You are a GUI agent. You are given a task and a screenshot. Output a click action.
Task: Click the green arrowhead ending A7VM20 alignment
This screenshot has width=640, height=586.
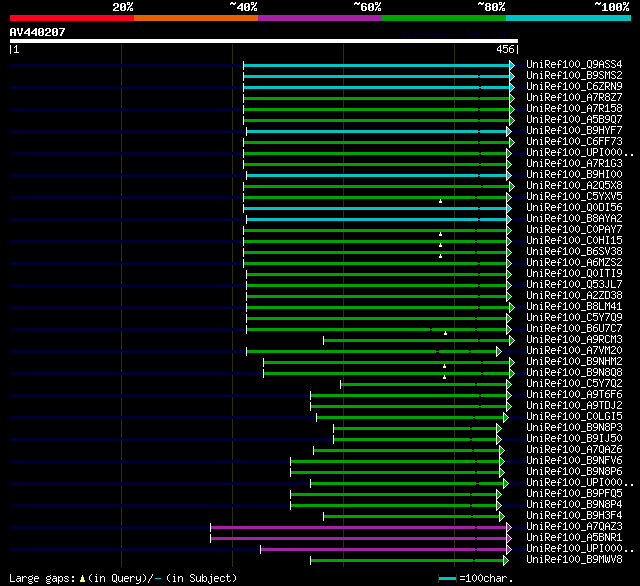499,351
